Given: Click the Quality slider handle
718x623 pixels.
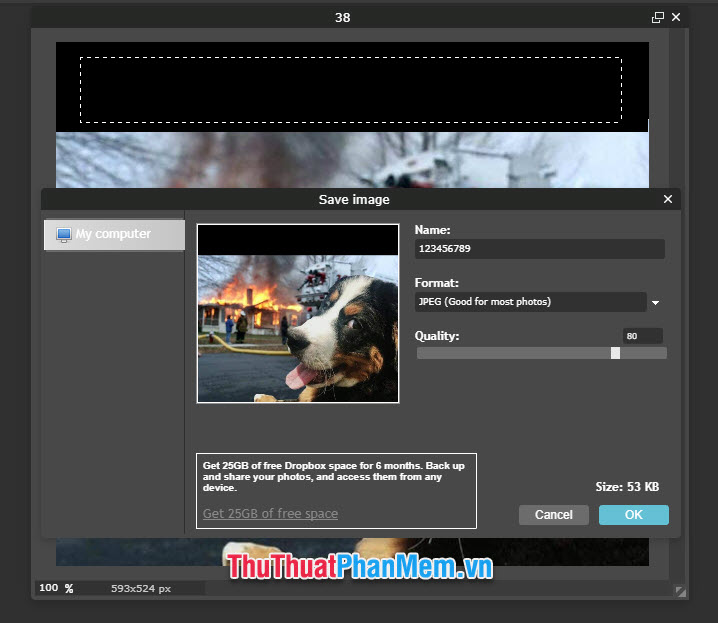Looking at the screenshot, I should 615,353.
